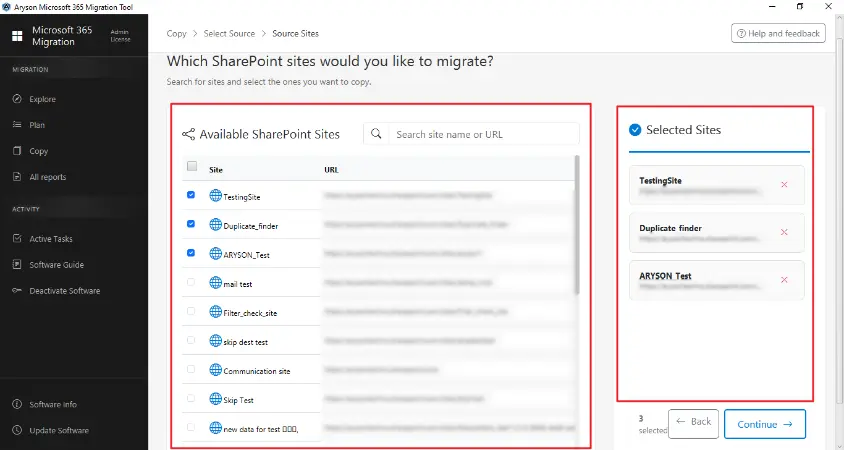Click the All reports document icon
Viewport: 844px width, 450px height.
pyautogui.click(x=17, y=177)
